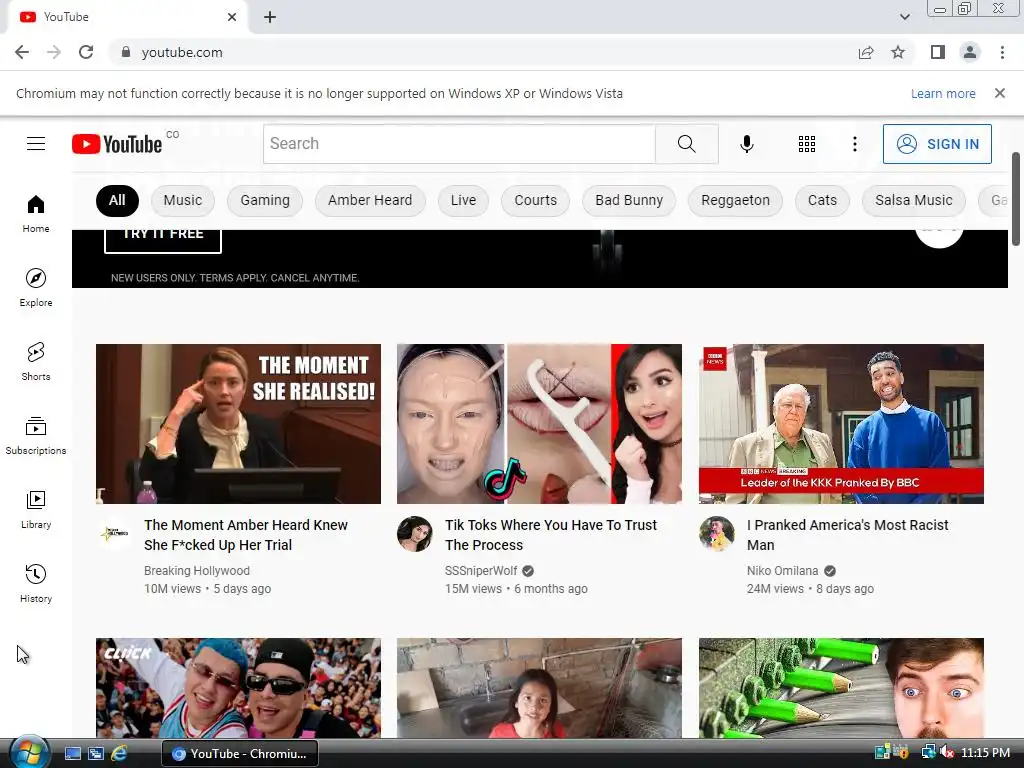This screenshot has height=768, width=1024.
Task: Open "Tik Toks Where You Have To Trust" title
Action: pyautogui.click(x=551, y=535)
